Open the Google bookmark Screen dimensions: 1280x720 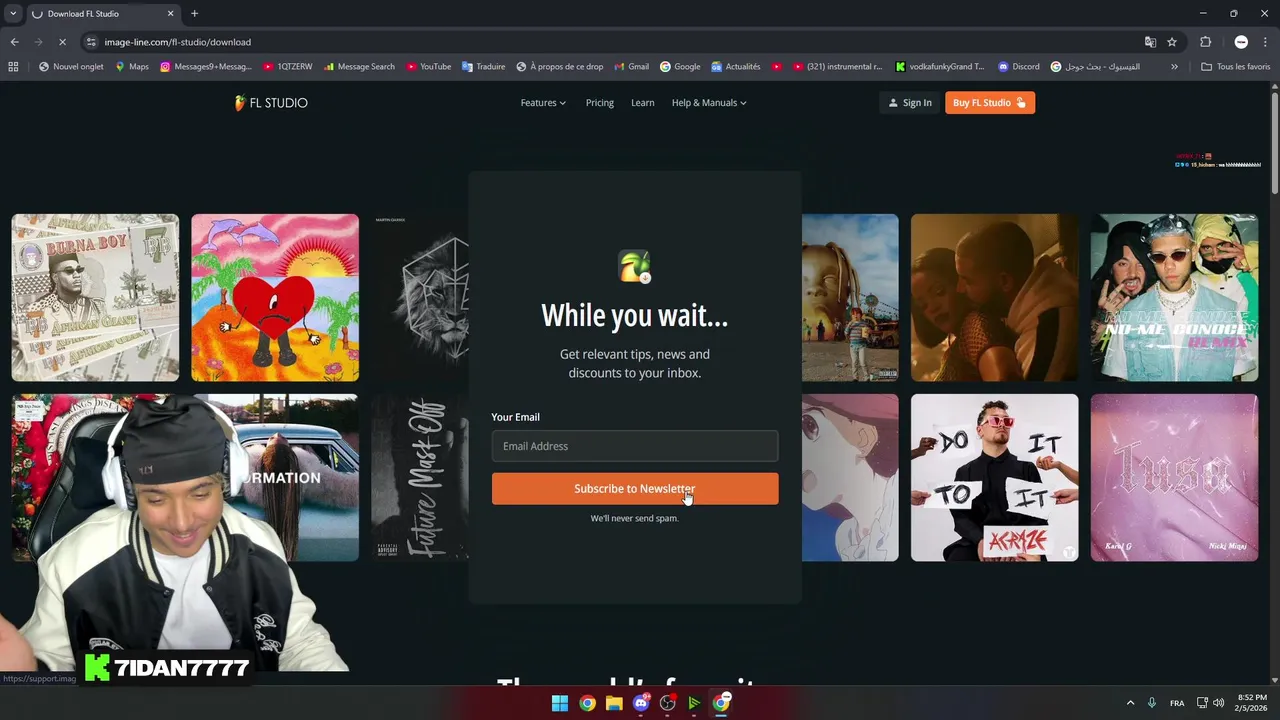click(680, 67)
